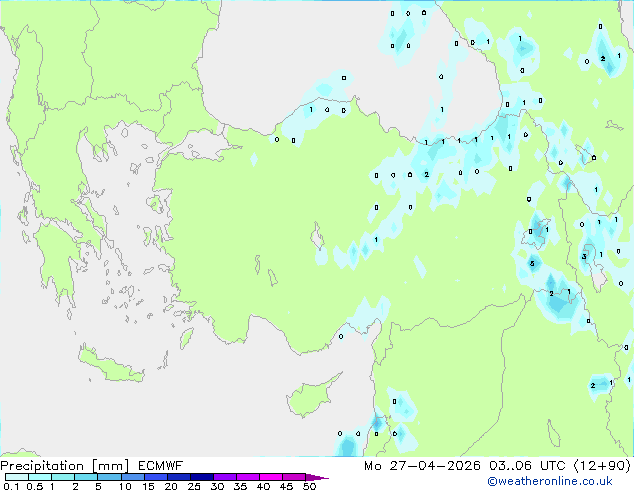This screenshot has width=634, height=490.
Task: Click the legend value label 0.1
Action: click(11, 486)
